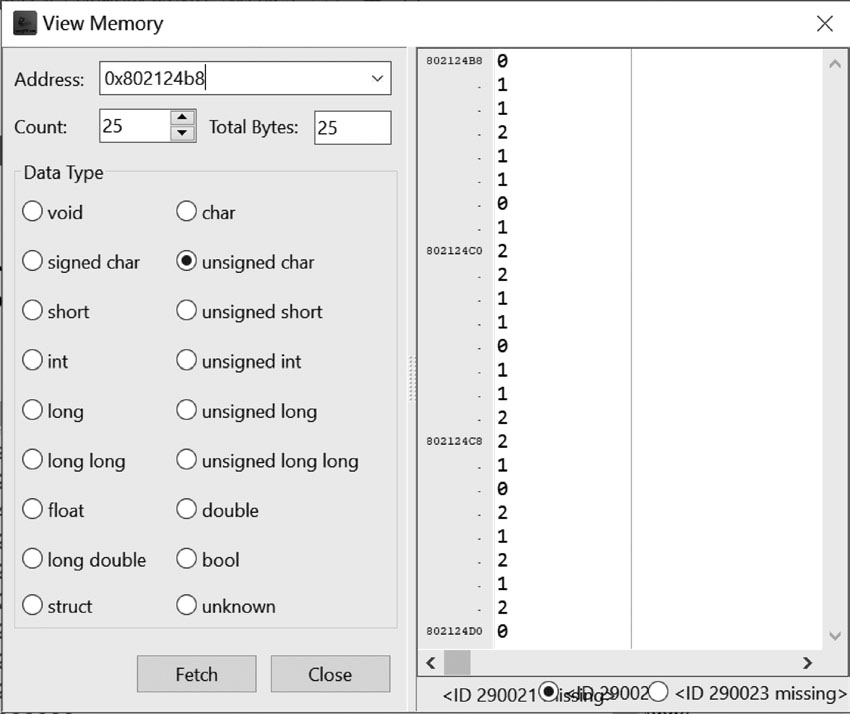850x714 pixels.
Task: Open the Address dropdown arrow
Action: coord(377,79)
